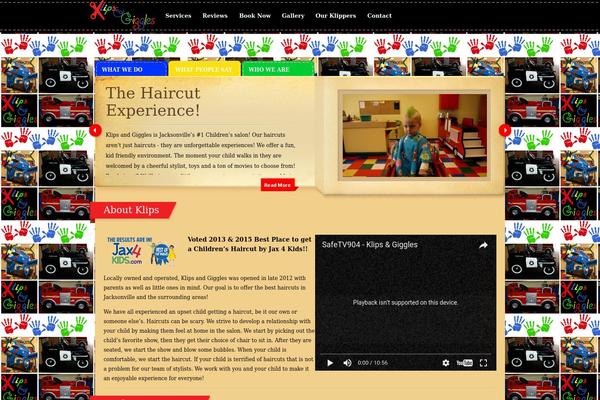The image size is (600, 400).
Task: Open the video on YouTube via logo
Action: [x=465, y=363]
